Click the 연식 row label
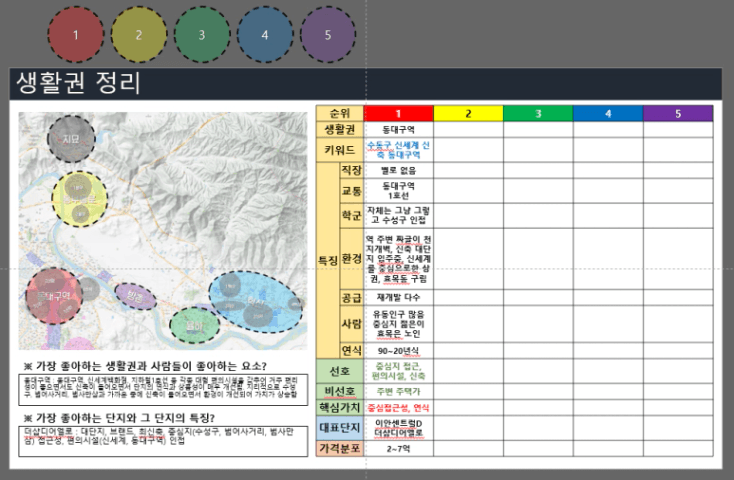 pos(352,351)
